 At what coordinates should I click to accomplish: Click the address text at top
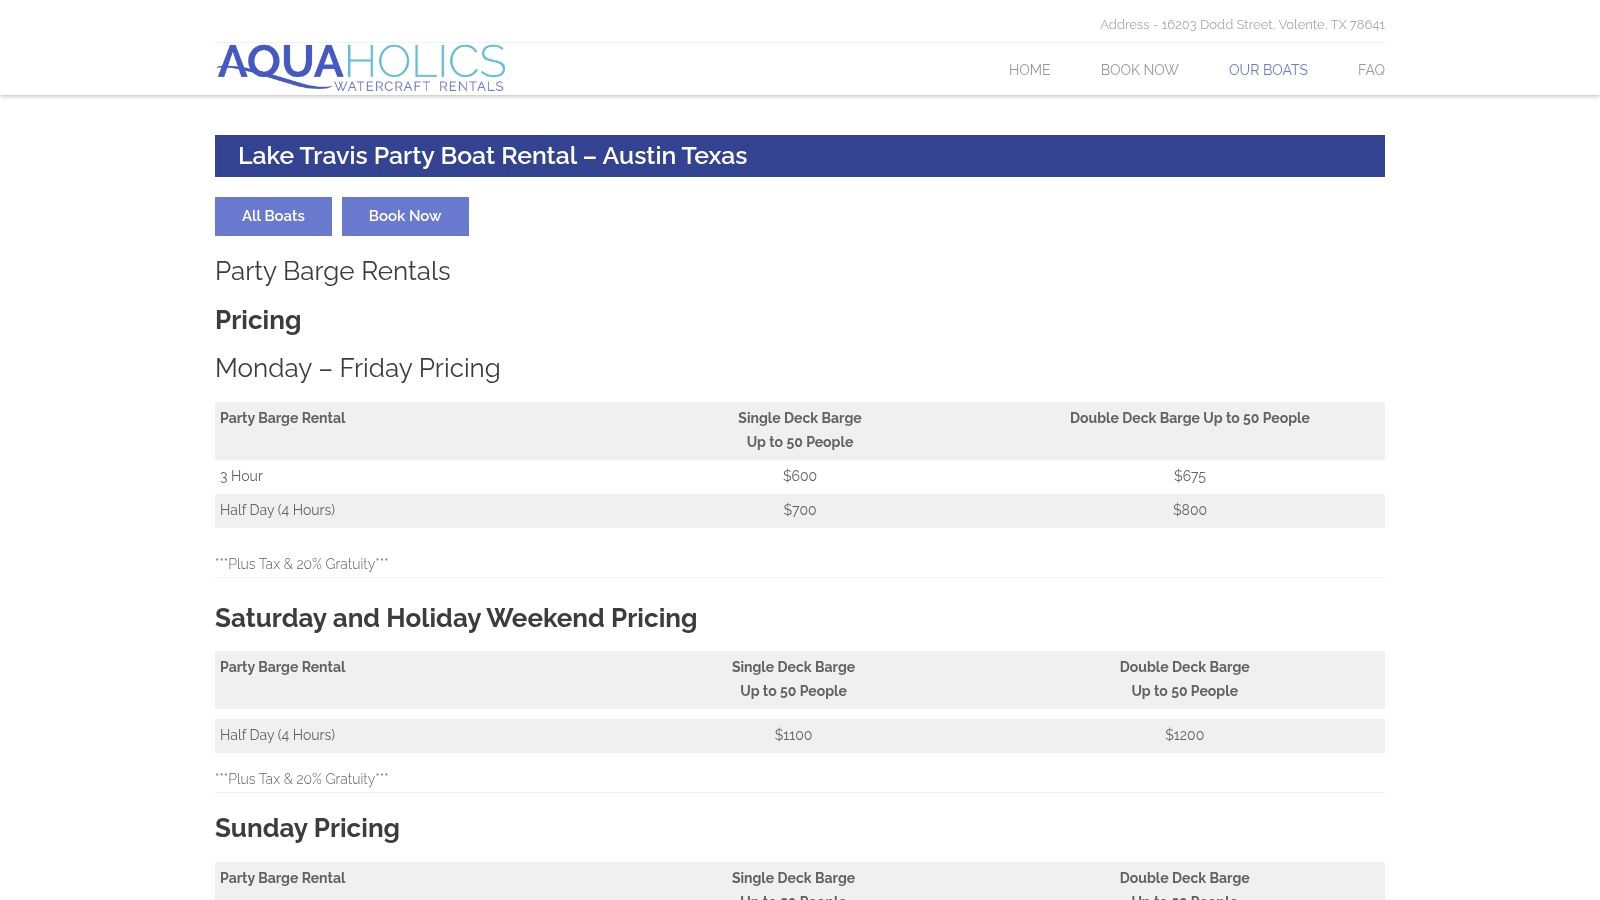click(1242, 24)
